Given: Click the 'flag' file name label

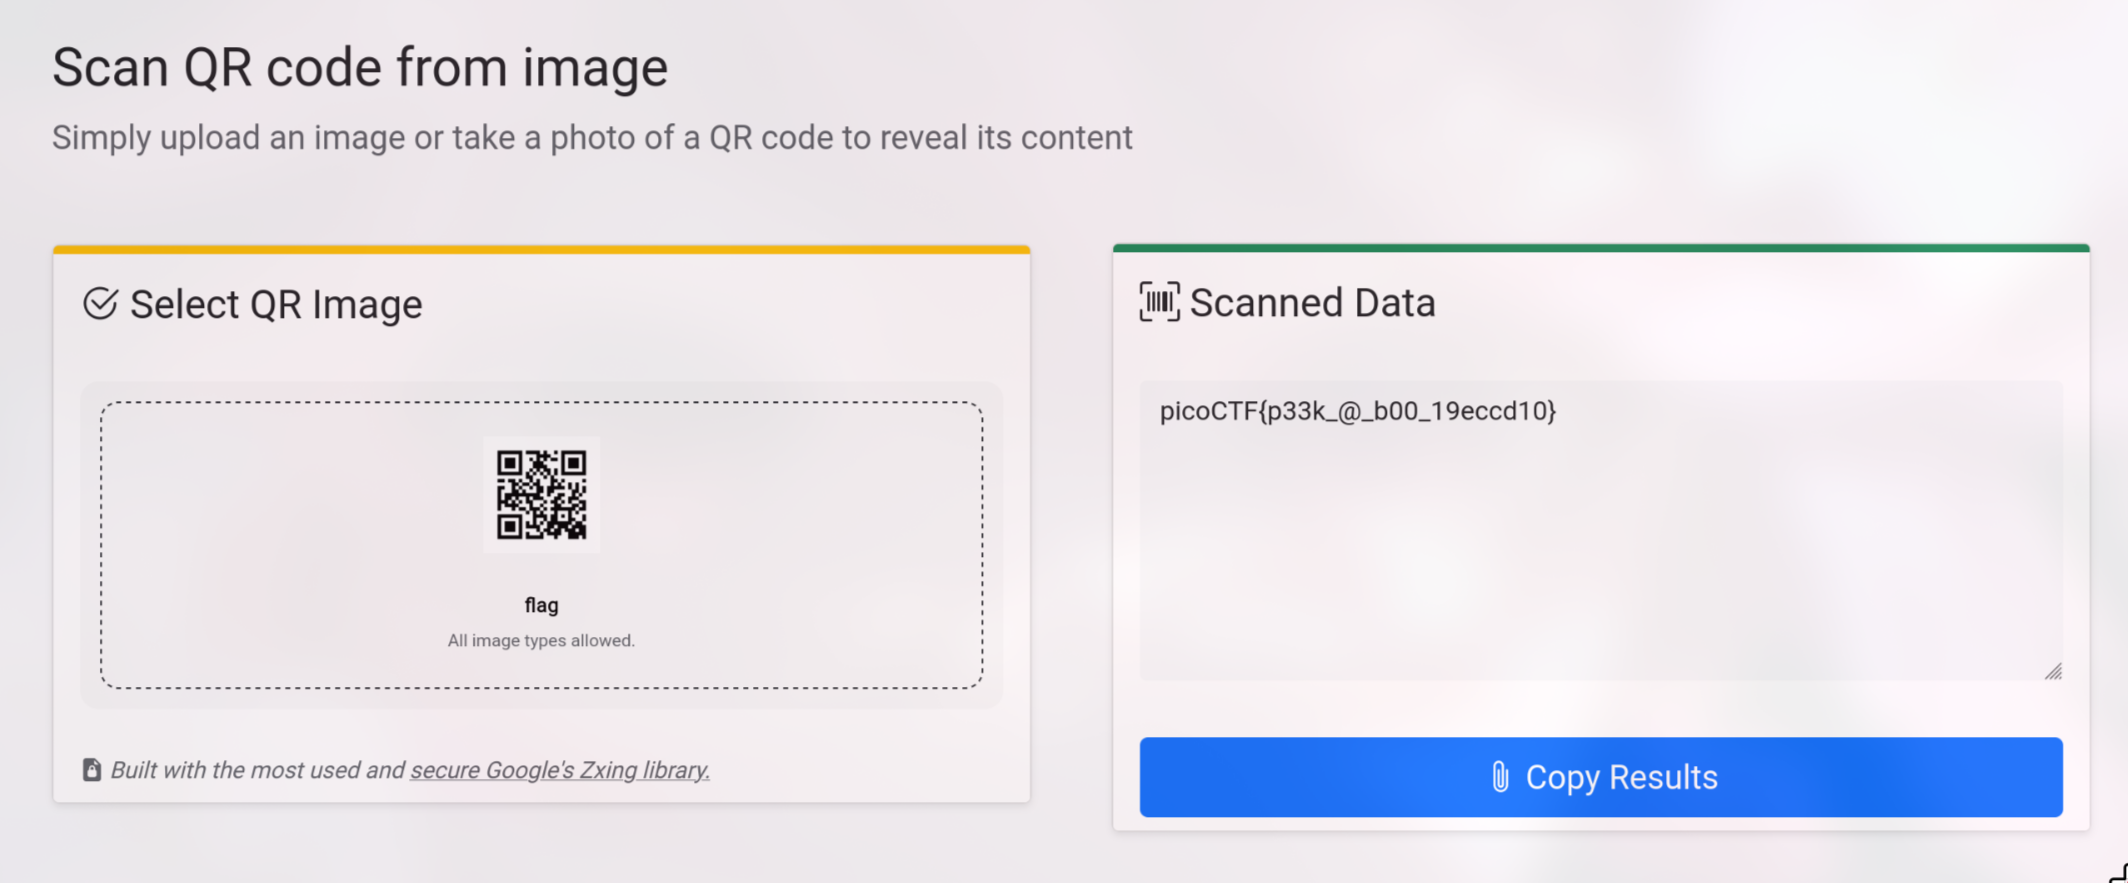Looking at the screenshot, I should tap(541, 605).
